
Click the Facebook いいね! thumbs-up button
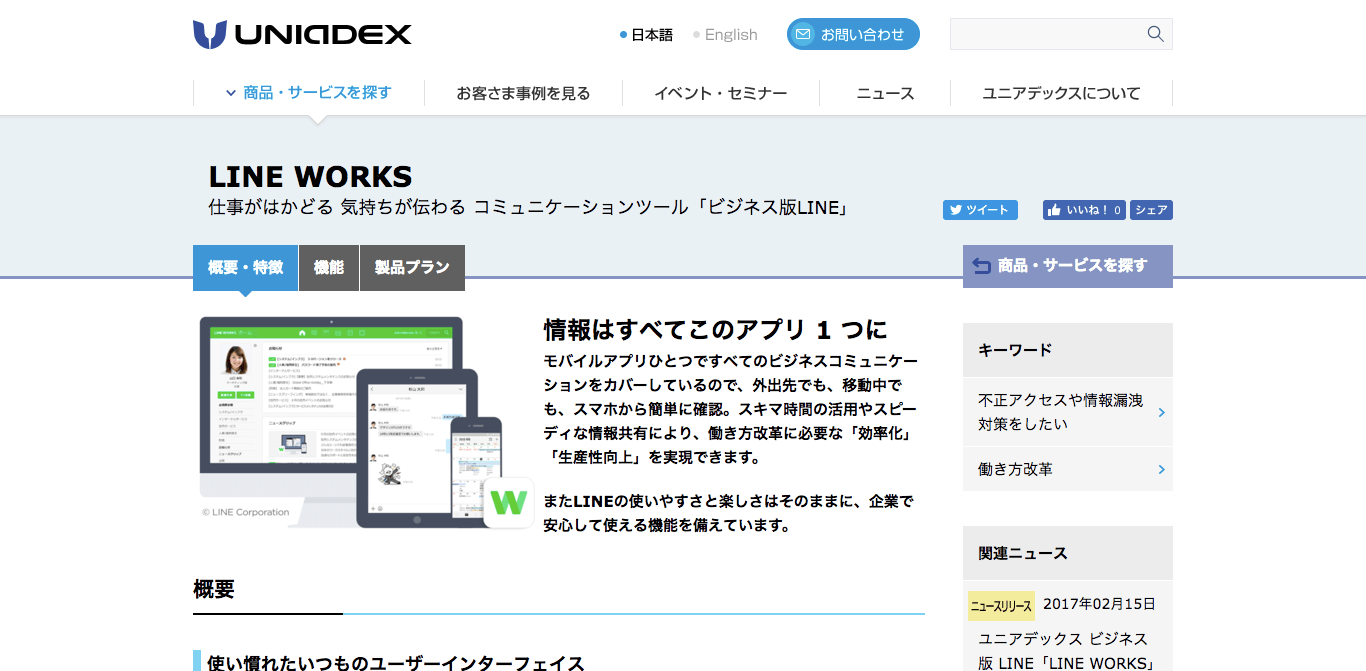[x=1083, y=210]
